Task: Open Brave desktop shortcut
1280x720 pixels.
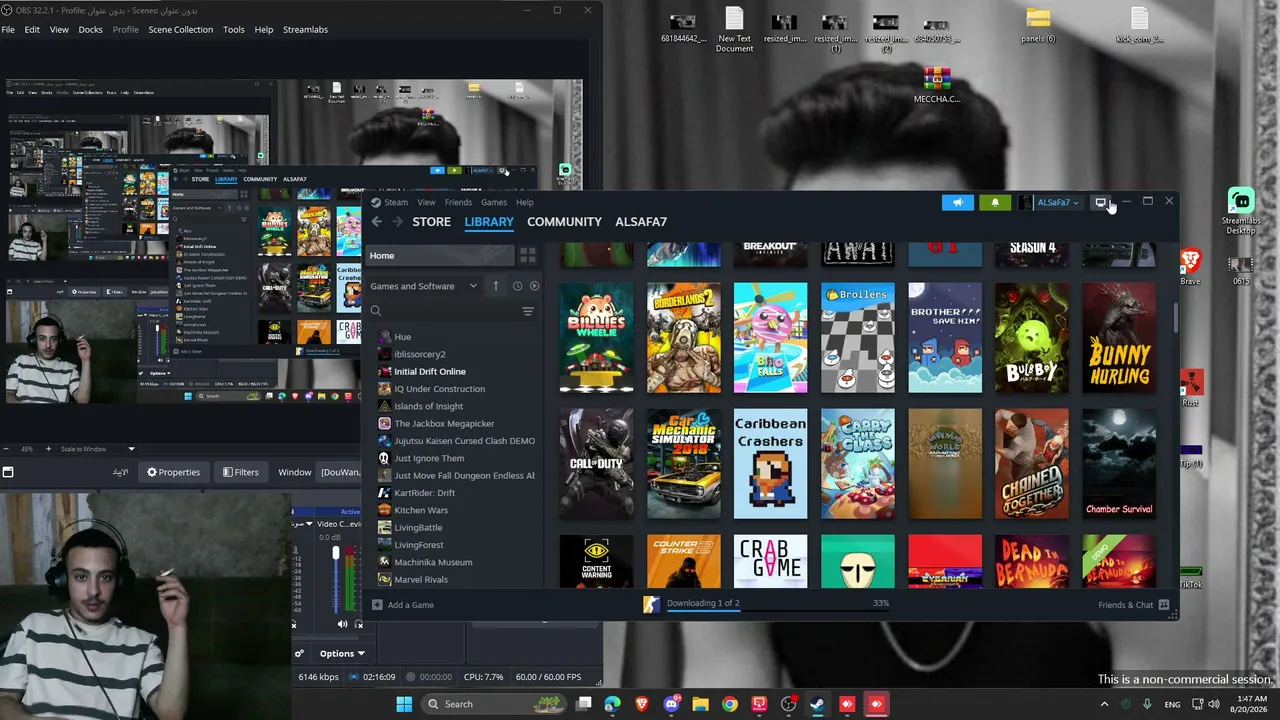Action: pos(1189,267)
